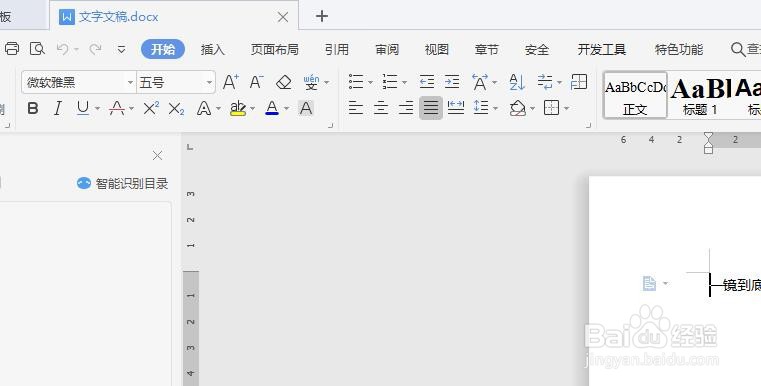This screenshot has width=761, height=386.
Task: Click 智能识别目录 link
Action: click(122, 184)
